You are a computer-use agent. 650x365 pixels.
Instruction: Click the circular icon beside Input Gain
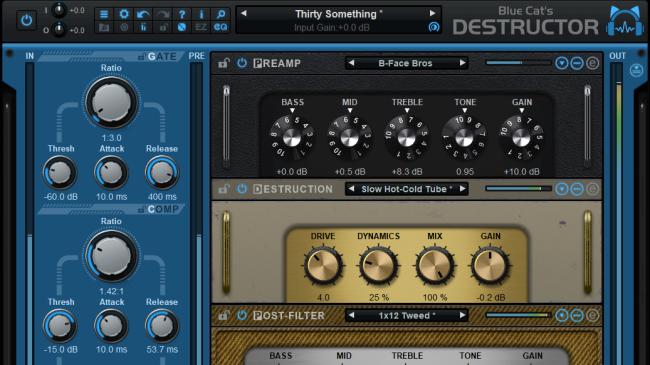[x=434, y=27]
